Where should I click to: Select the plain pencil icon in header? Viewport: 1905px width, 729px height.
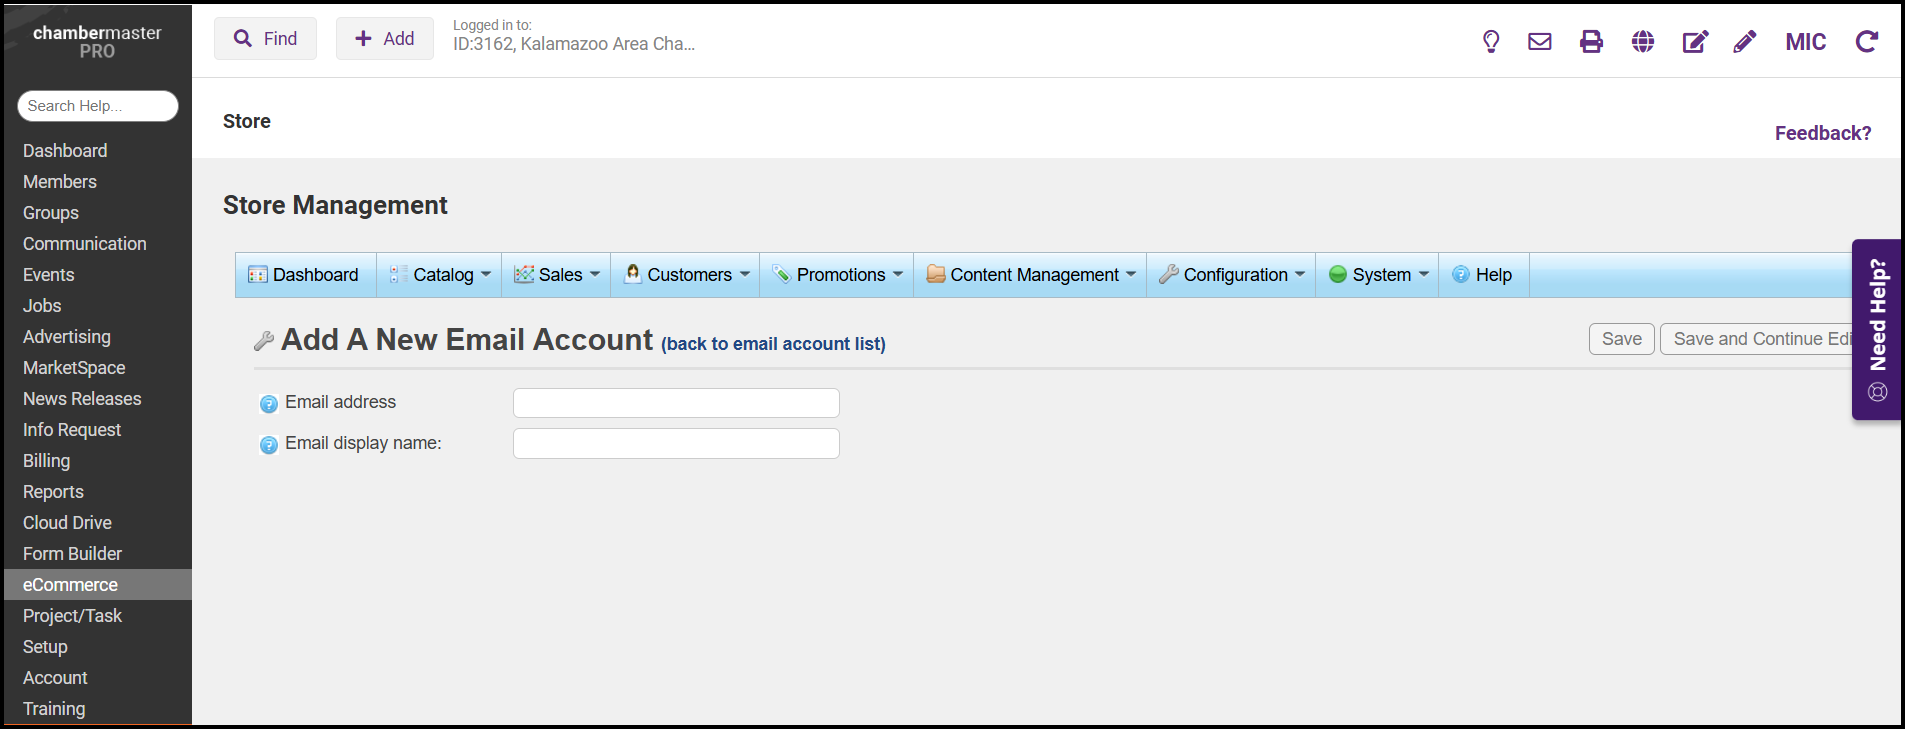tap(1745, 41)
